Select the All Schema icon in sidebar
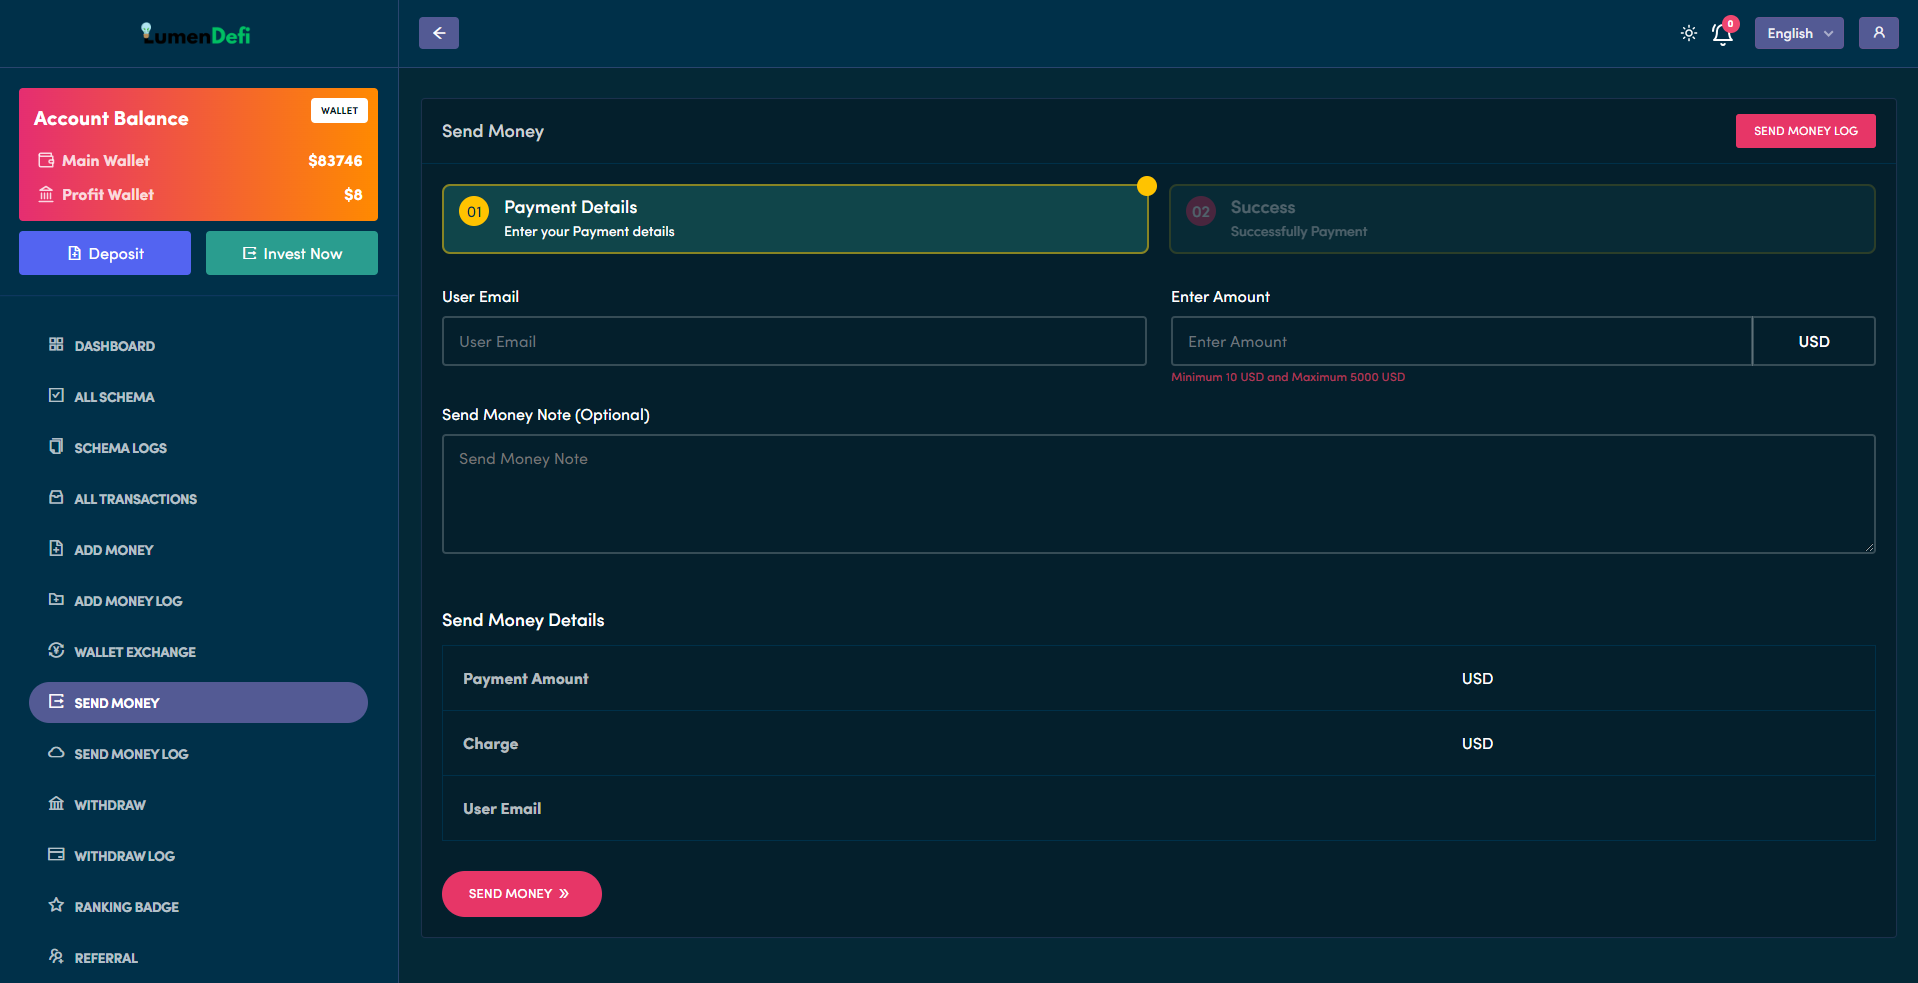Image resolution: width=1918 pixels, height=983 pixels. 57,396
